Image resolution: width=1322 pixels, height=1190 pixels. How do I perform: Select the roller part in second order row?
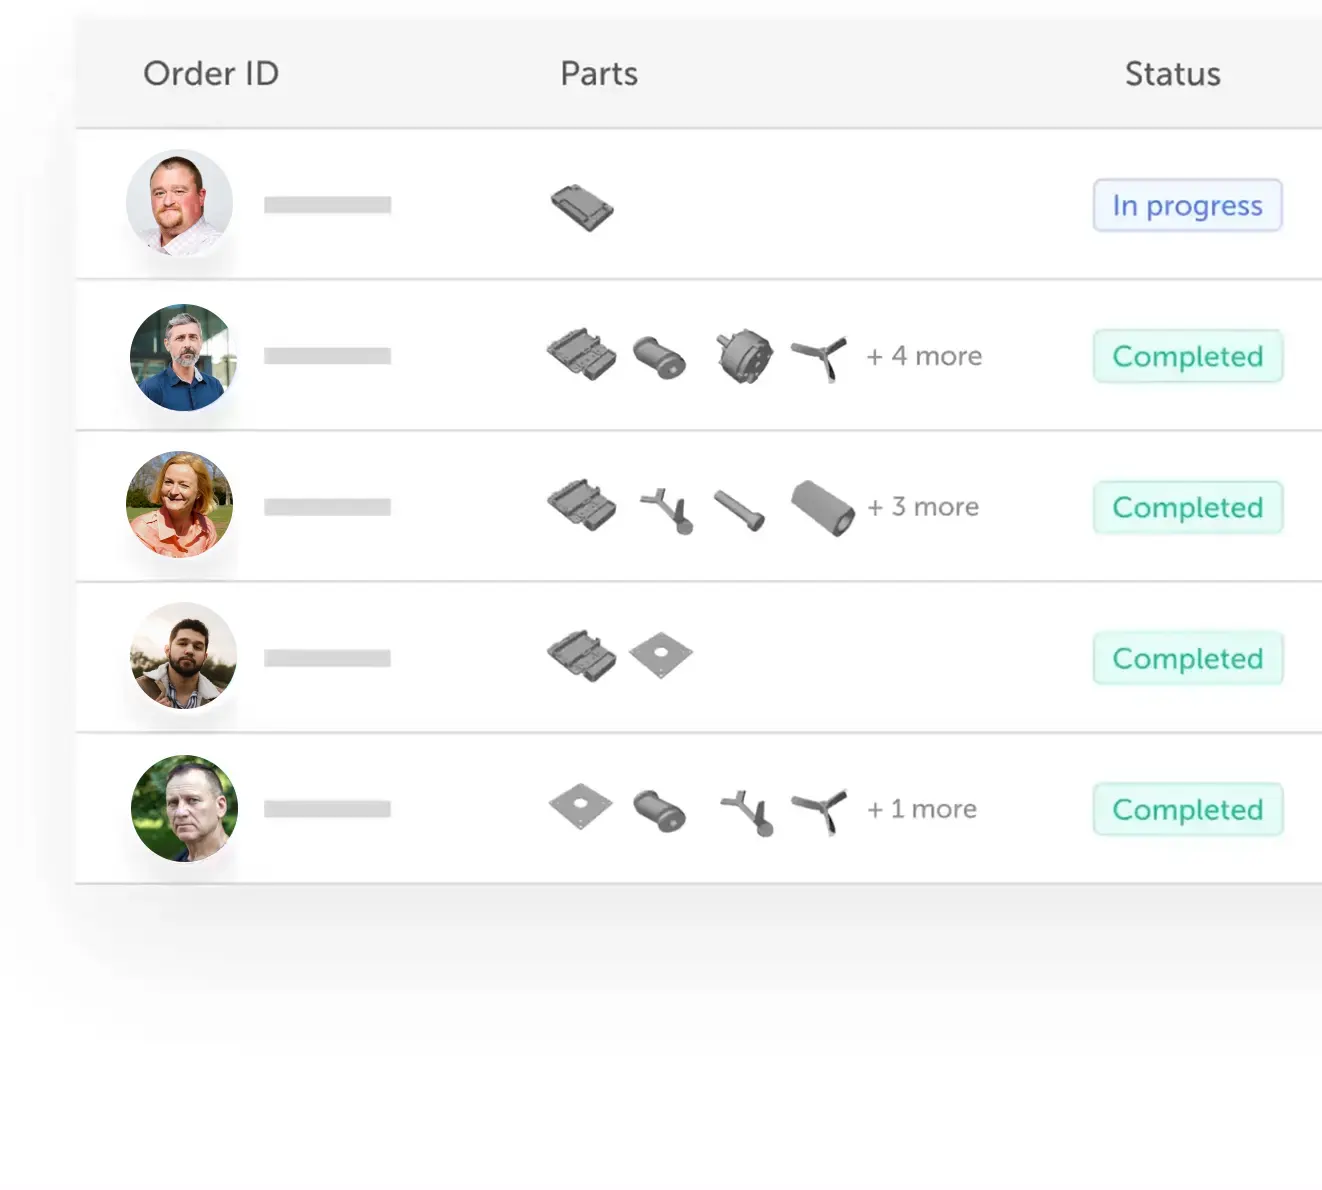point(660,357)
